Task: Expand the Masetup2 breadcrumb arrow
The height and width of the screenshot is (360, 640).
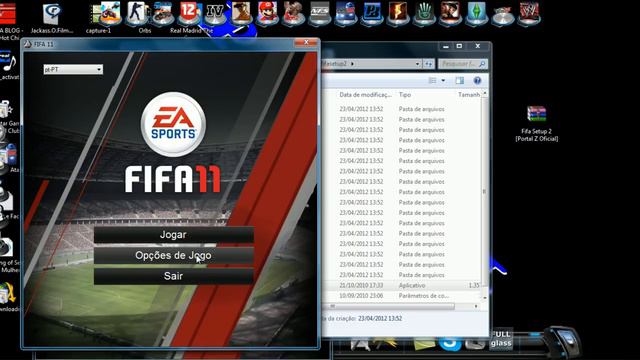Action: pos(352,64)
